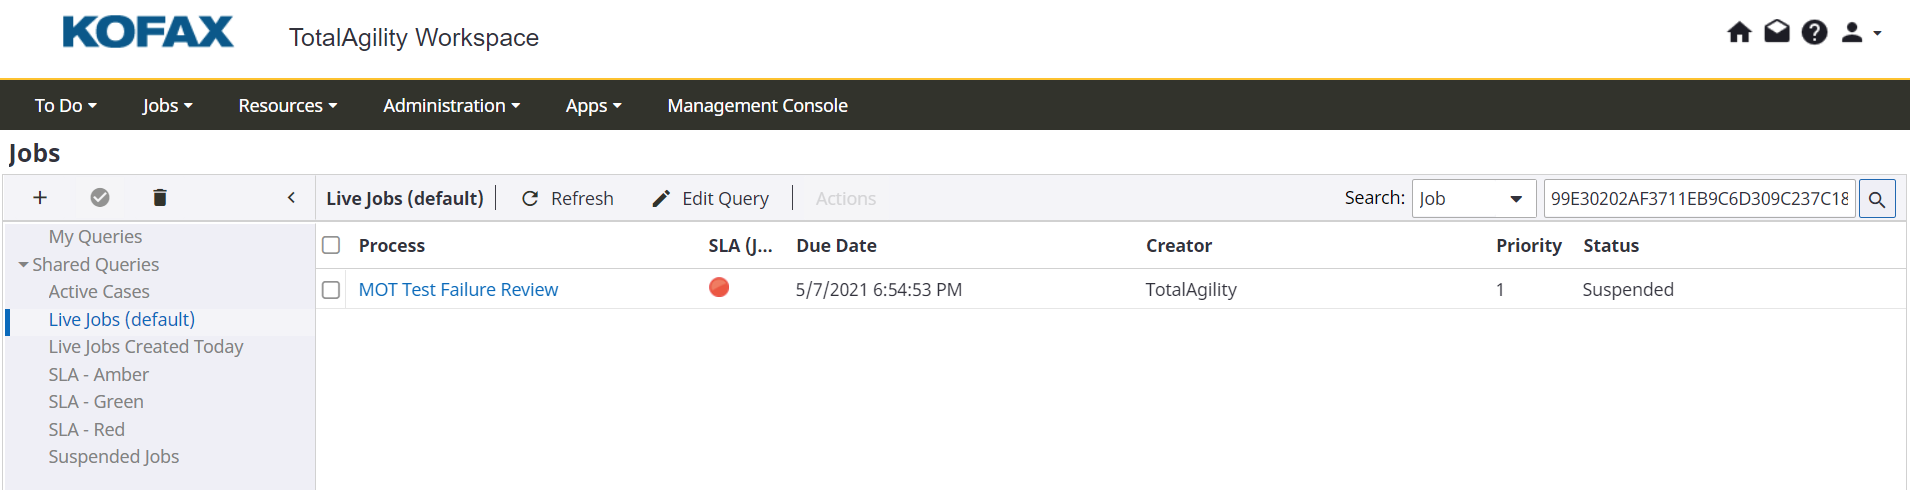Open the Resources menu
Image resolution: width=1910 pixels, height=490 pixels.
287,106
